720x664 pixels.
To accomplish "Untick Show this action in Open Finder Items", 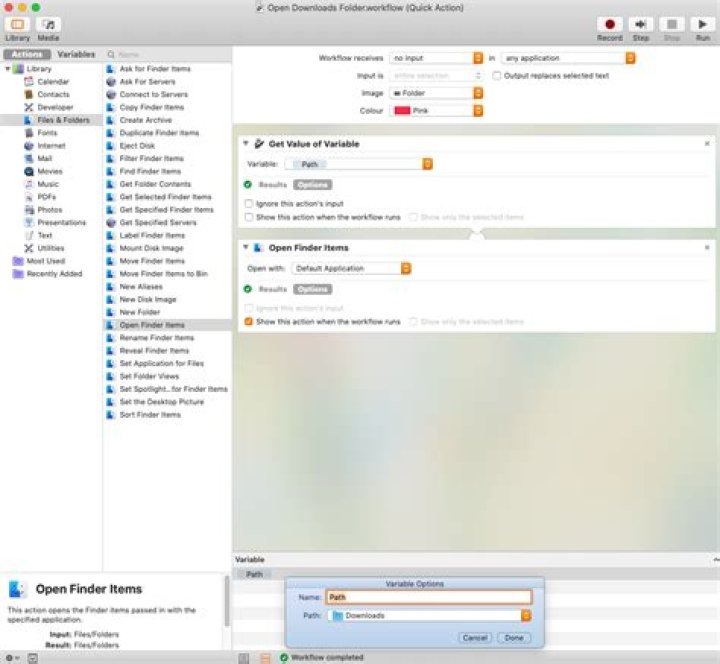I will coord(248,321).
